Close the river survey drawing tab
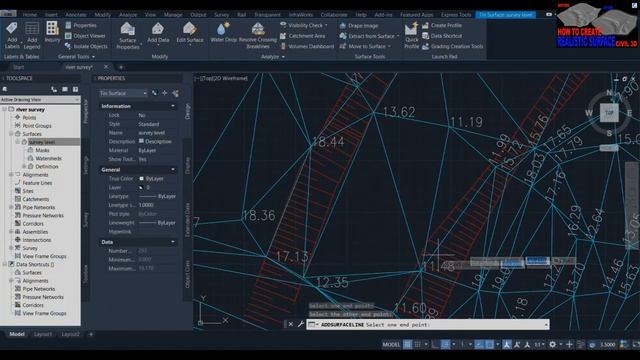The height and width of the screenshot is (360, 640). click(x=106, y=67)
